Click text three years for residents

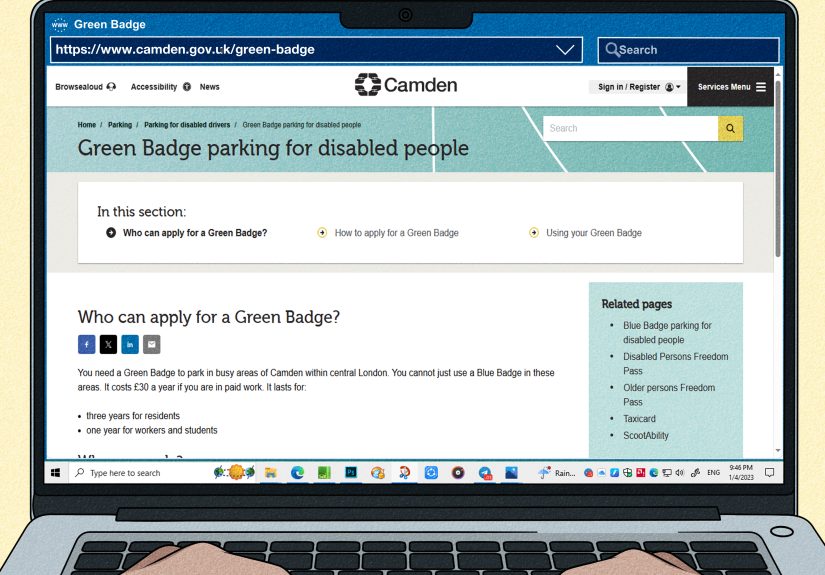click(x=133, y=416)
